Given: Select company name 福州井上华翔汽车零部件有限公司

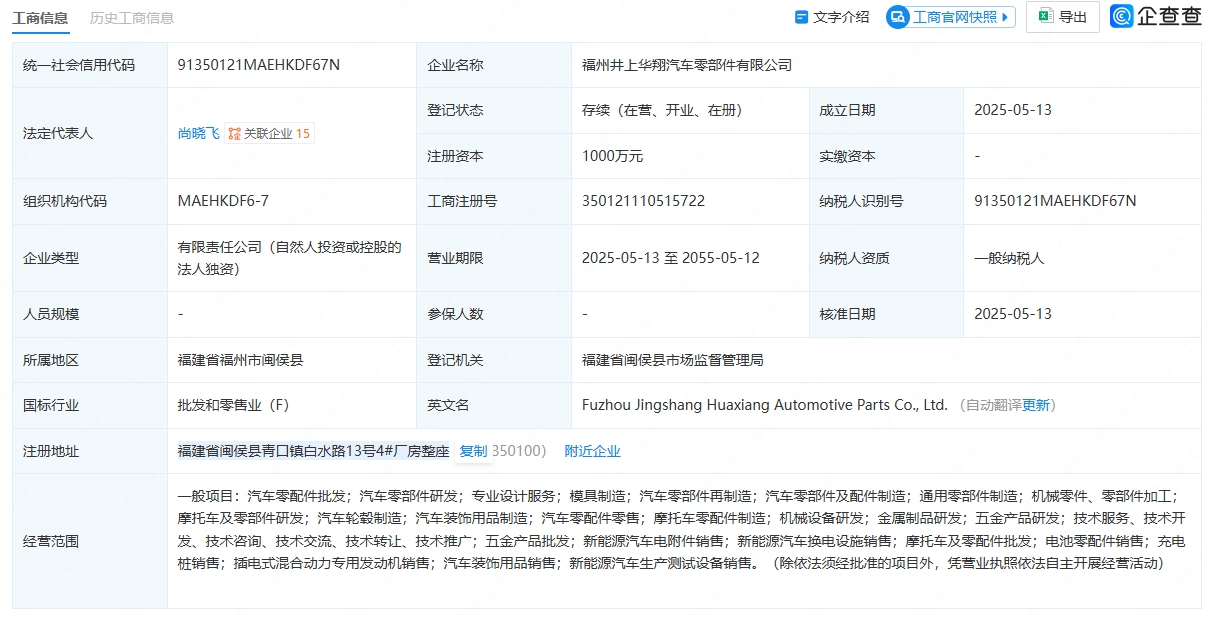Looking at the screenshot, I should 687,65.
